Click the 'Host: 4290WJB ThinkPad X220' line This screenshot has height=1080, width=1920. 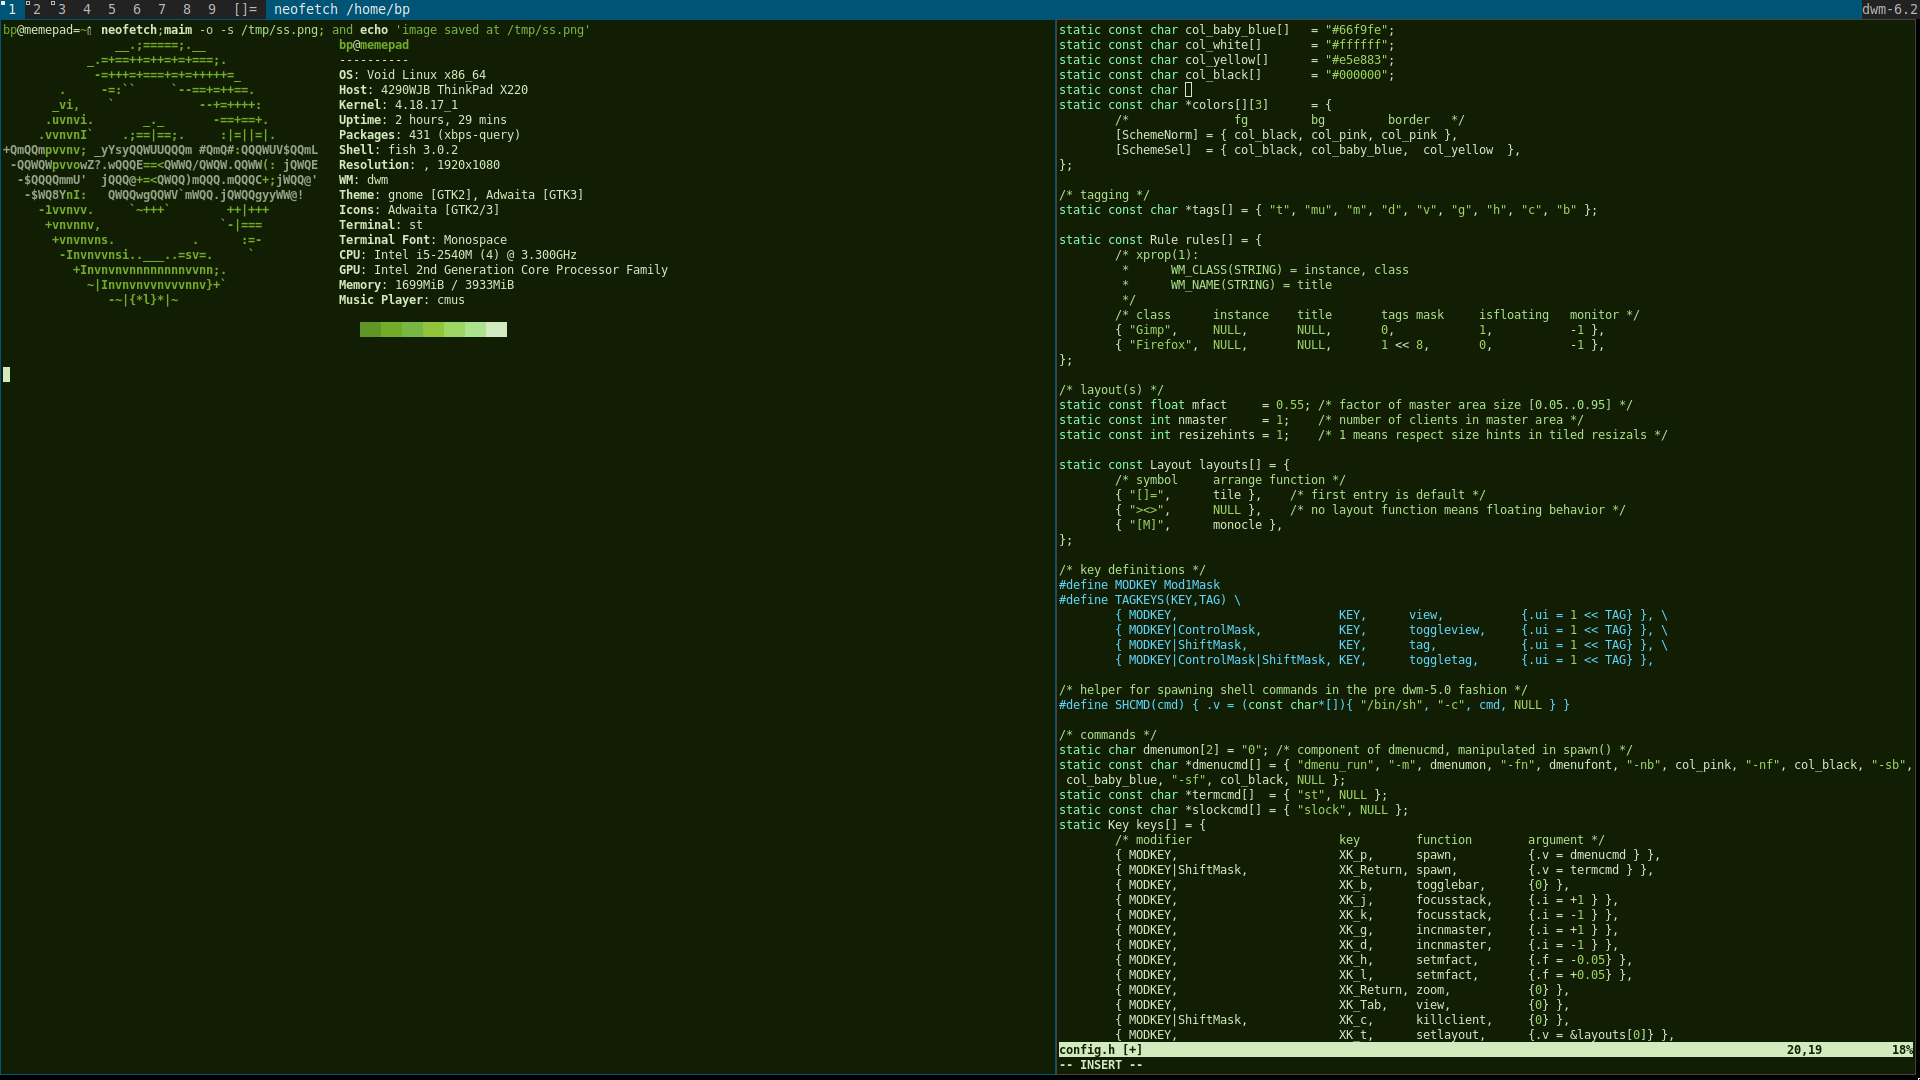433,90
